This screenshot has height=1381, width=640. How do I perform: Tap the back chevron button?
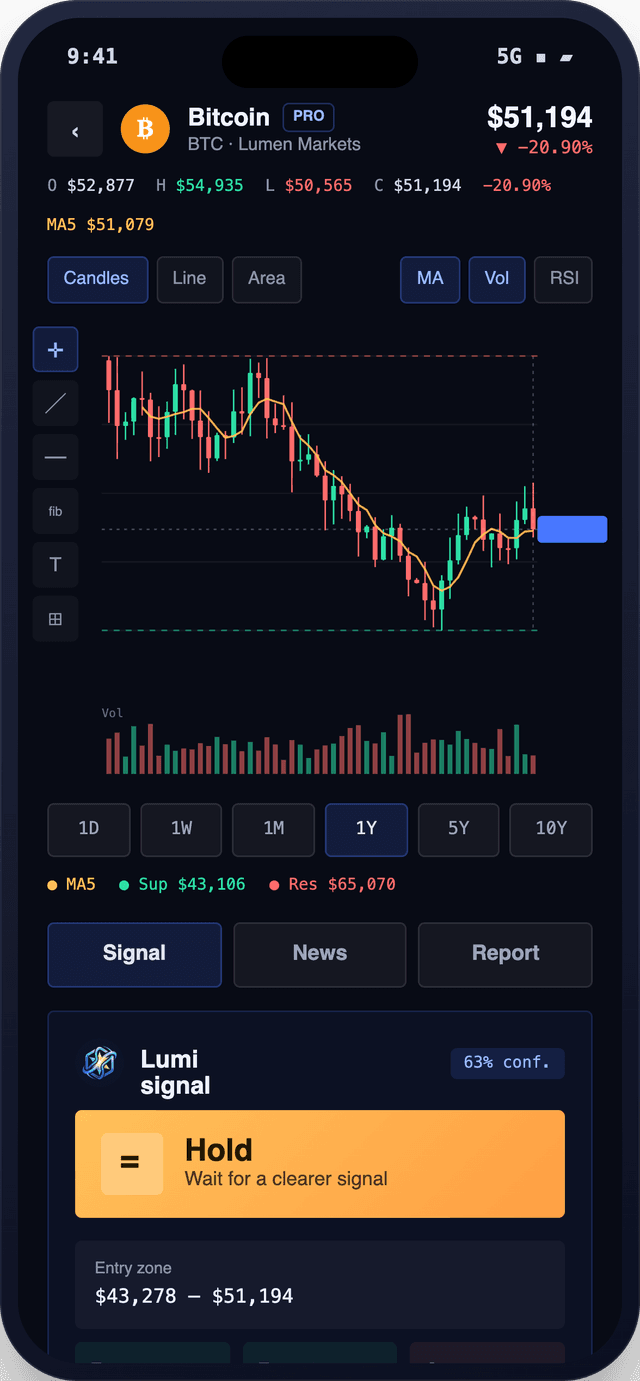[75, 129]
